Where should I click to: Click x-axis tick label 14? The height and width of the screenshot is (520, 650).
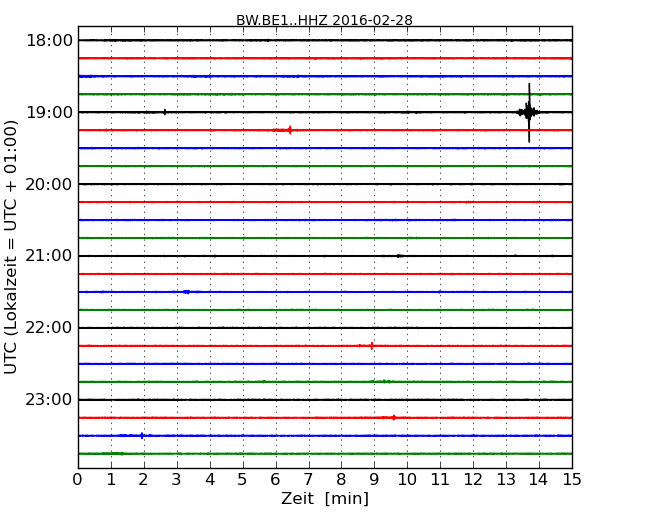(538, 479)
